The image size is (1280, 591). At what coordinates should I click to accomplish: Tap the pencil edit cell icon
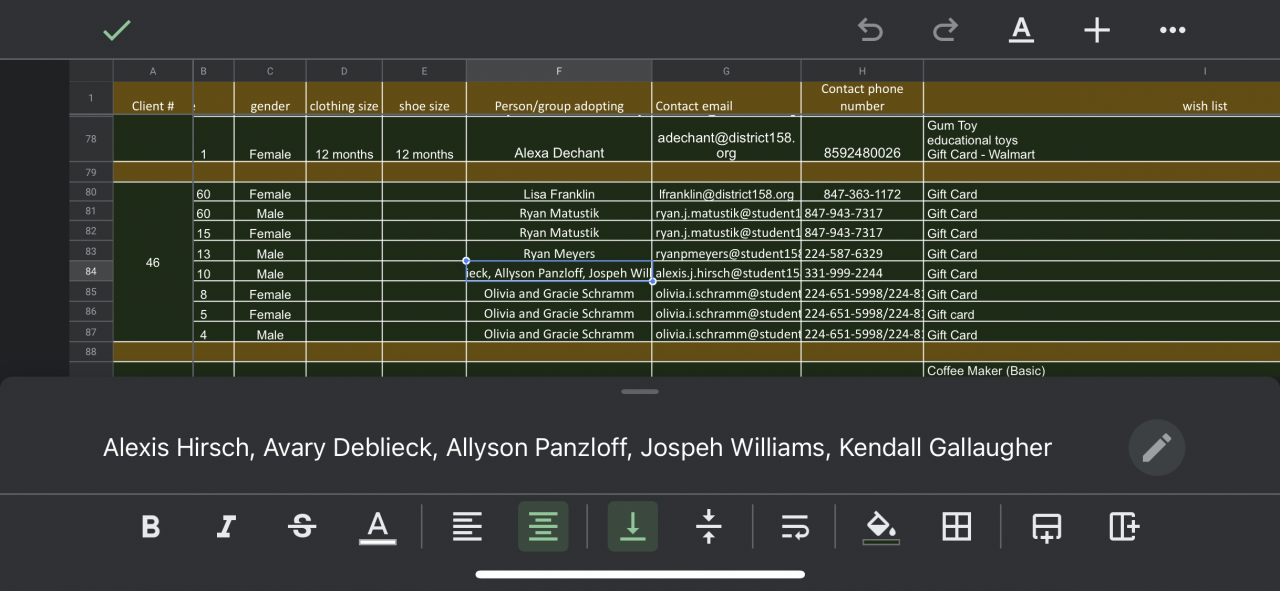click(1156, 447)
